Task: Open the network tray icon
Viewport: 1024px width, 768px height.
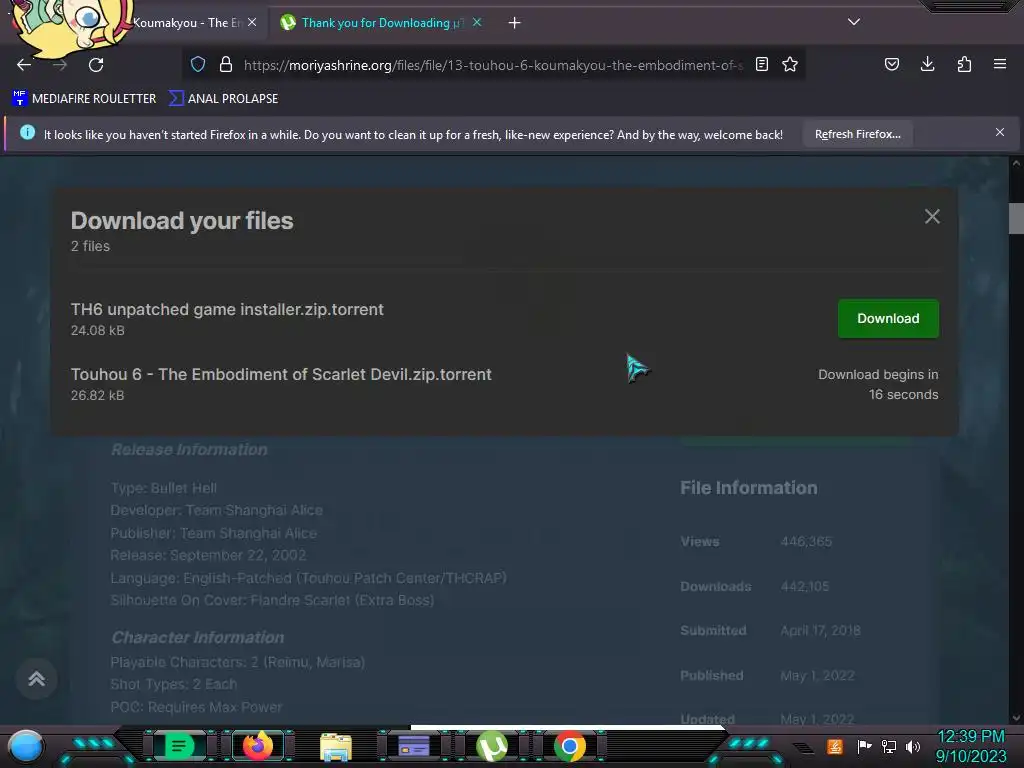Action: [888, 746]
